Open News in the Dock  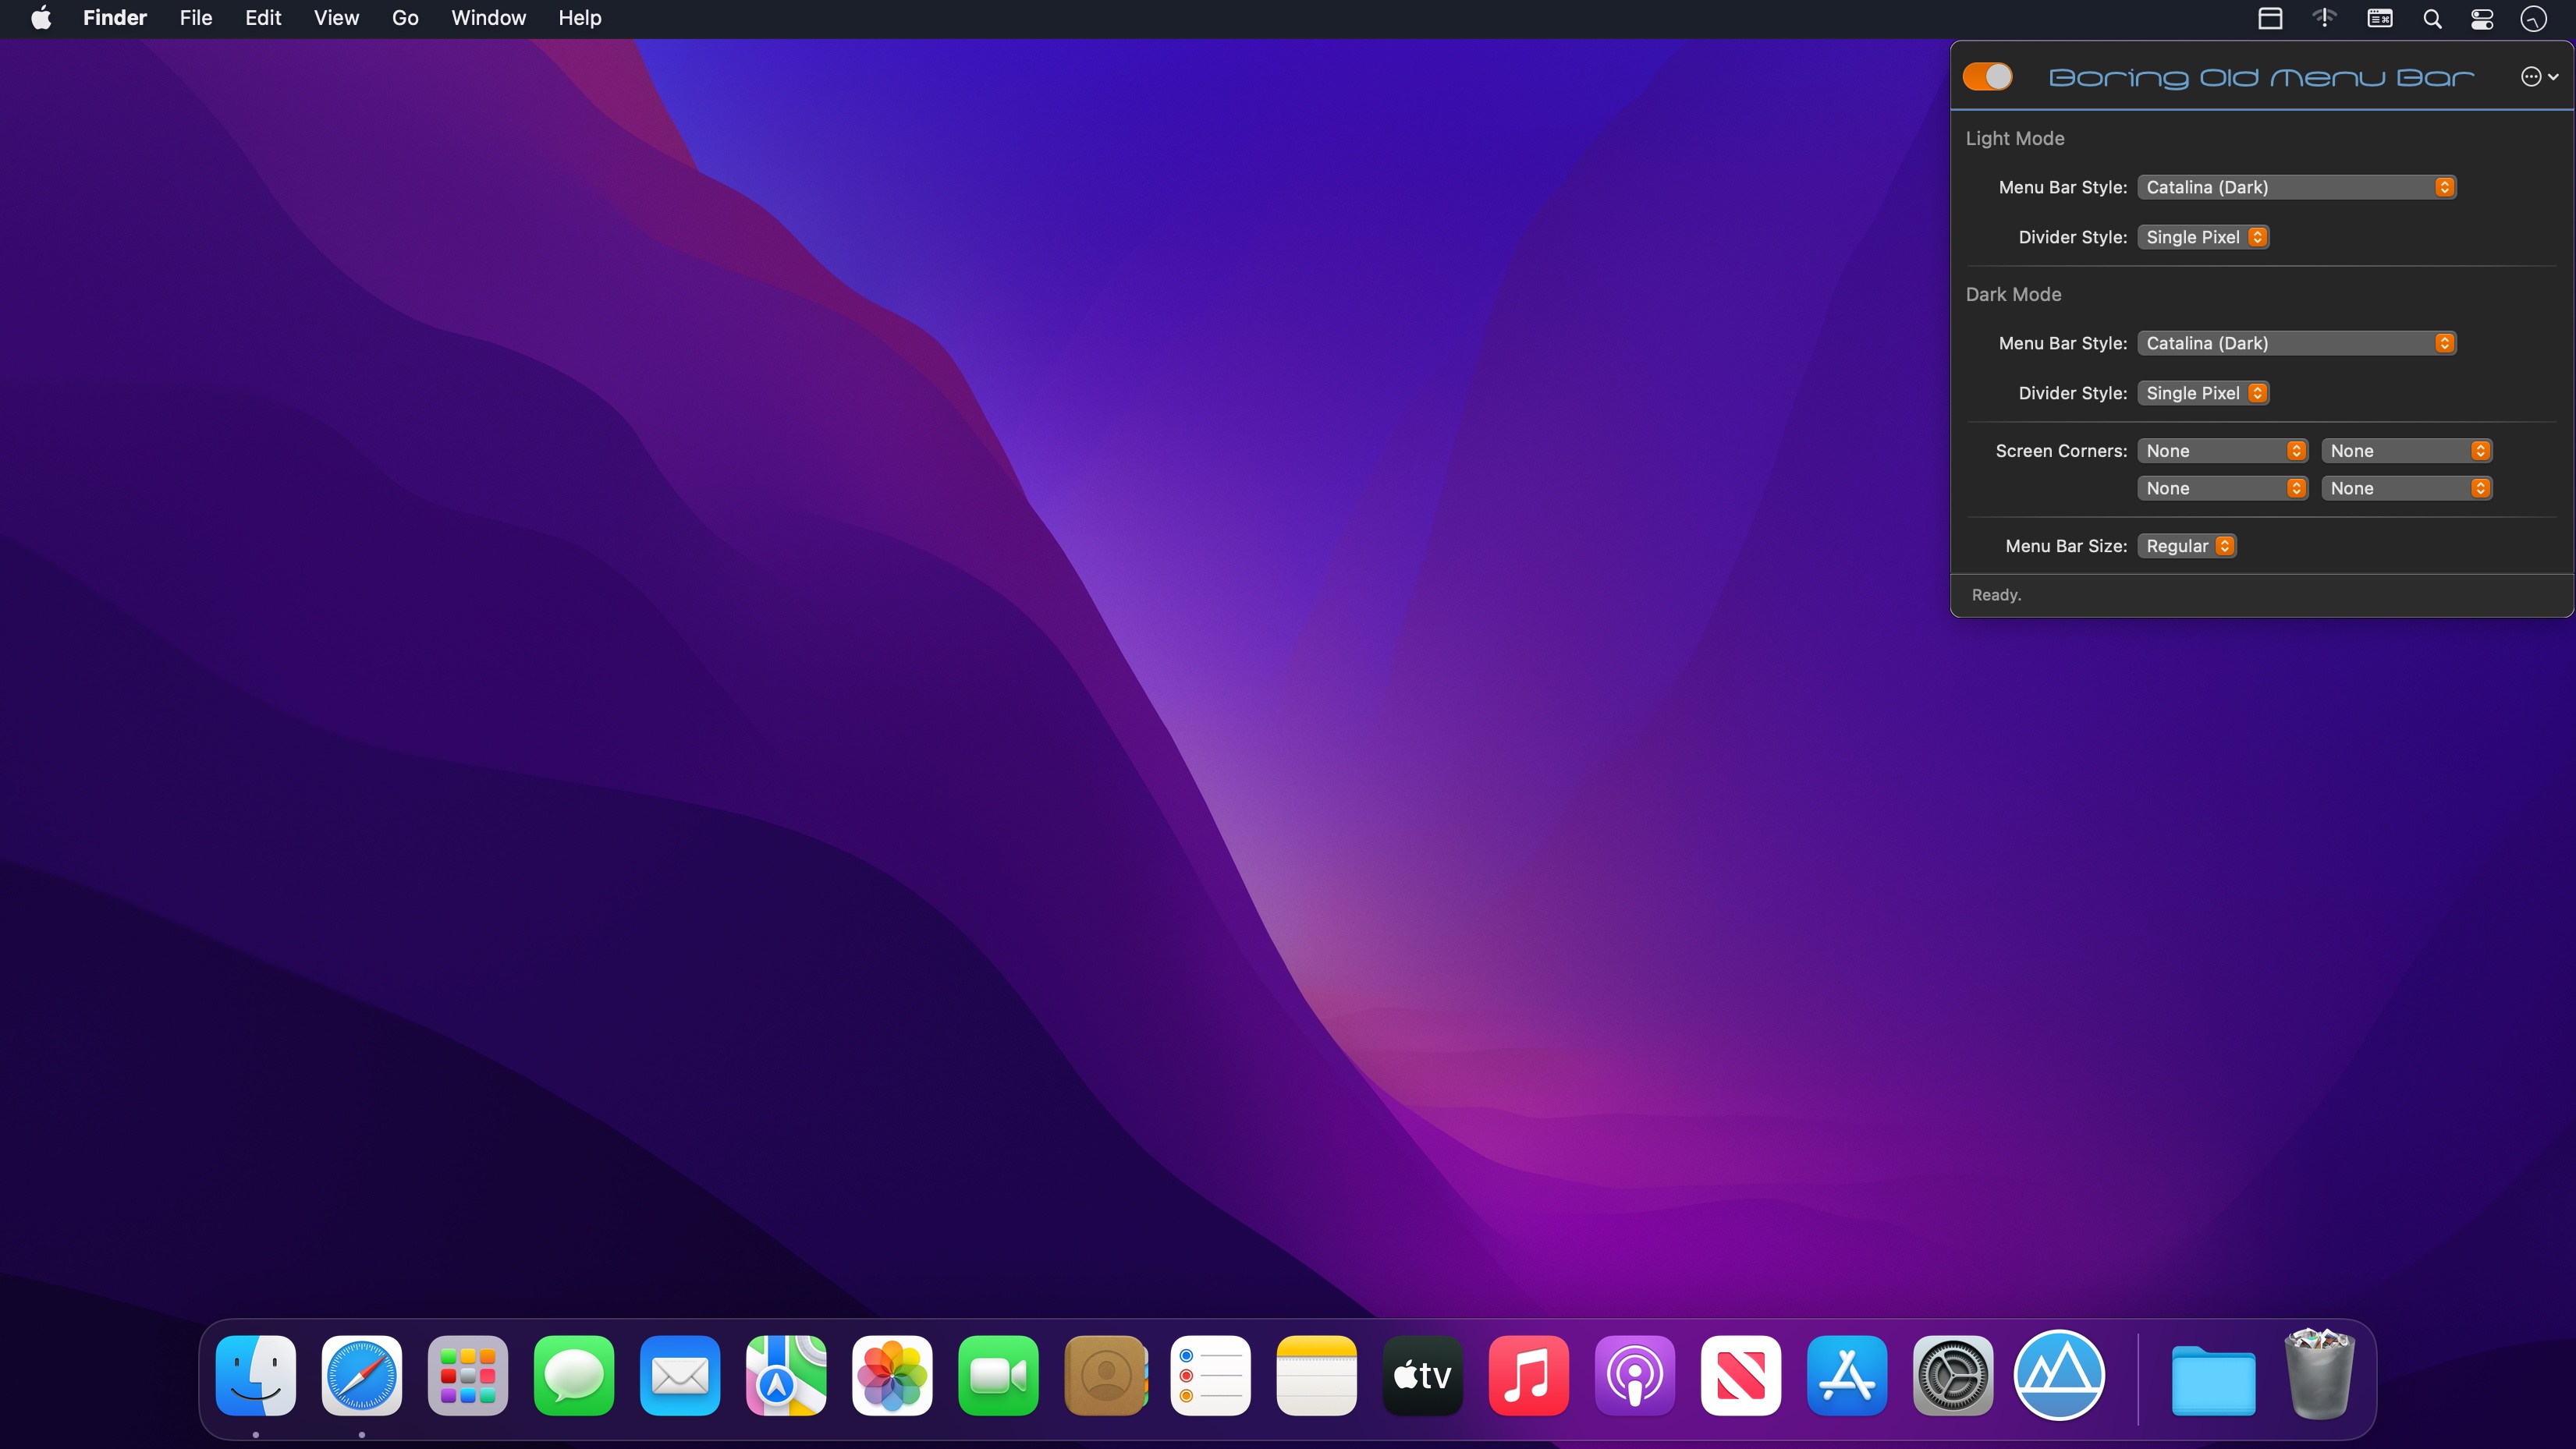pos(1741,1375)
